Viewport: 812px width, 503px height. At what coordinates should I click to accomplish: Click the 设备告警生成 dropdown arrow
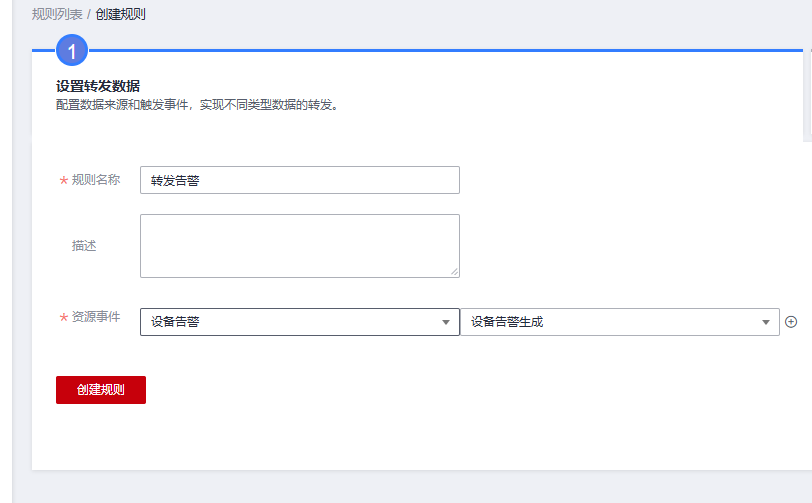765,322
